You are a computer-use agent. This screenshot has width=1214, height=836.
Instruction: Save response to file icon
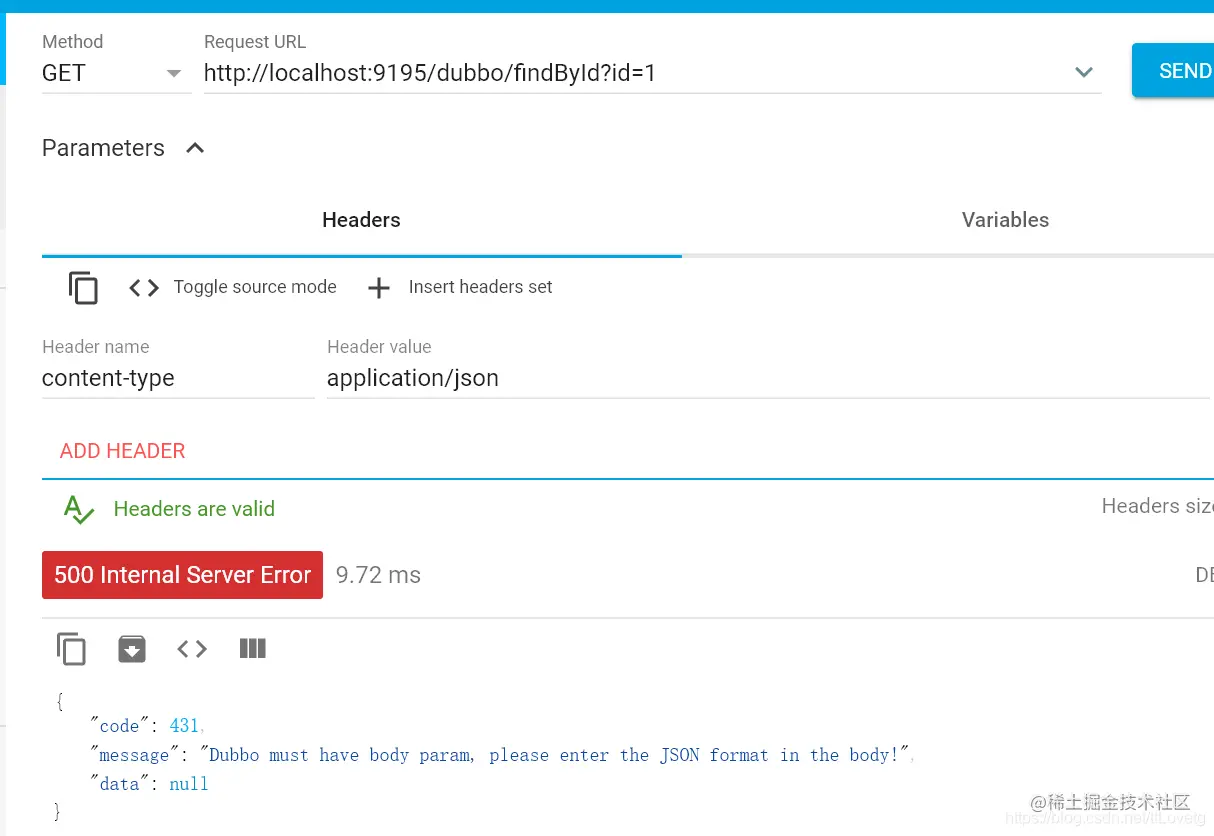(x=132, y=649)
